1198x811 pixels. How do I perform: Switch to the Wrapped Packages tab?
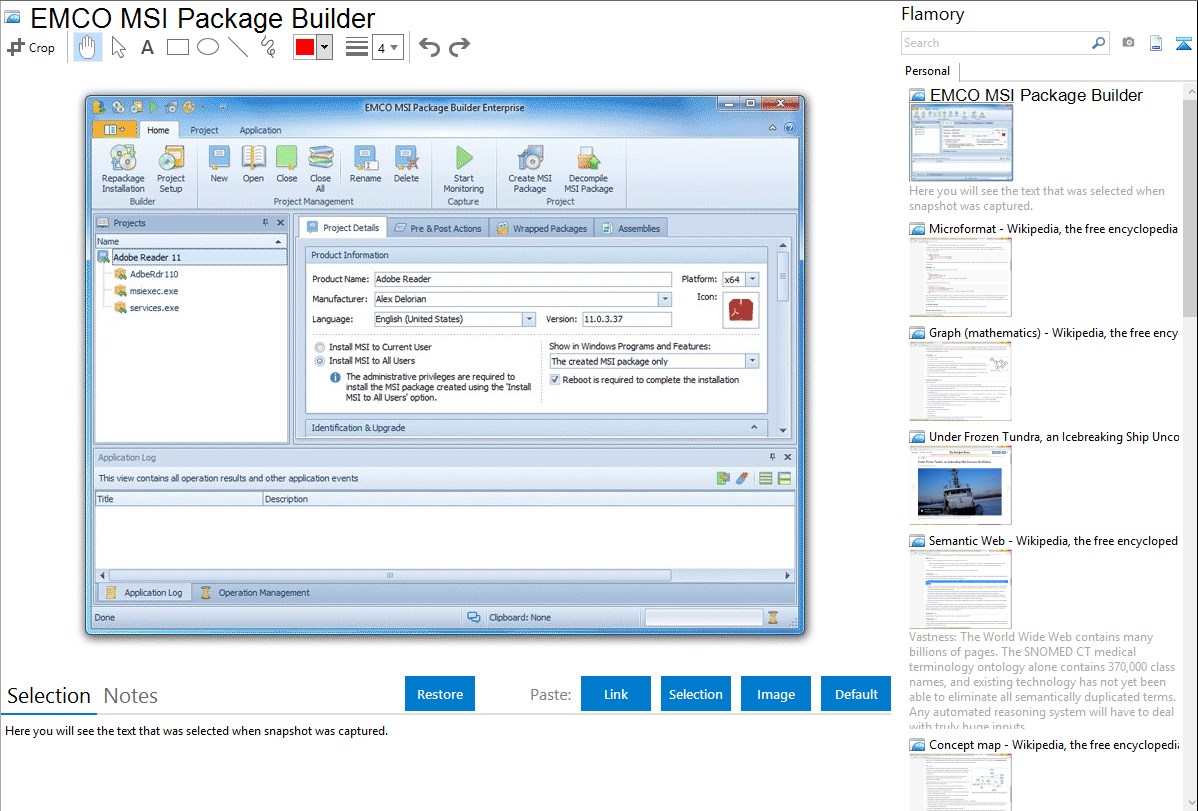click(x=542, y=228)
